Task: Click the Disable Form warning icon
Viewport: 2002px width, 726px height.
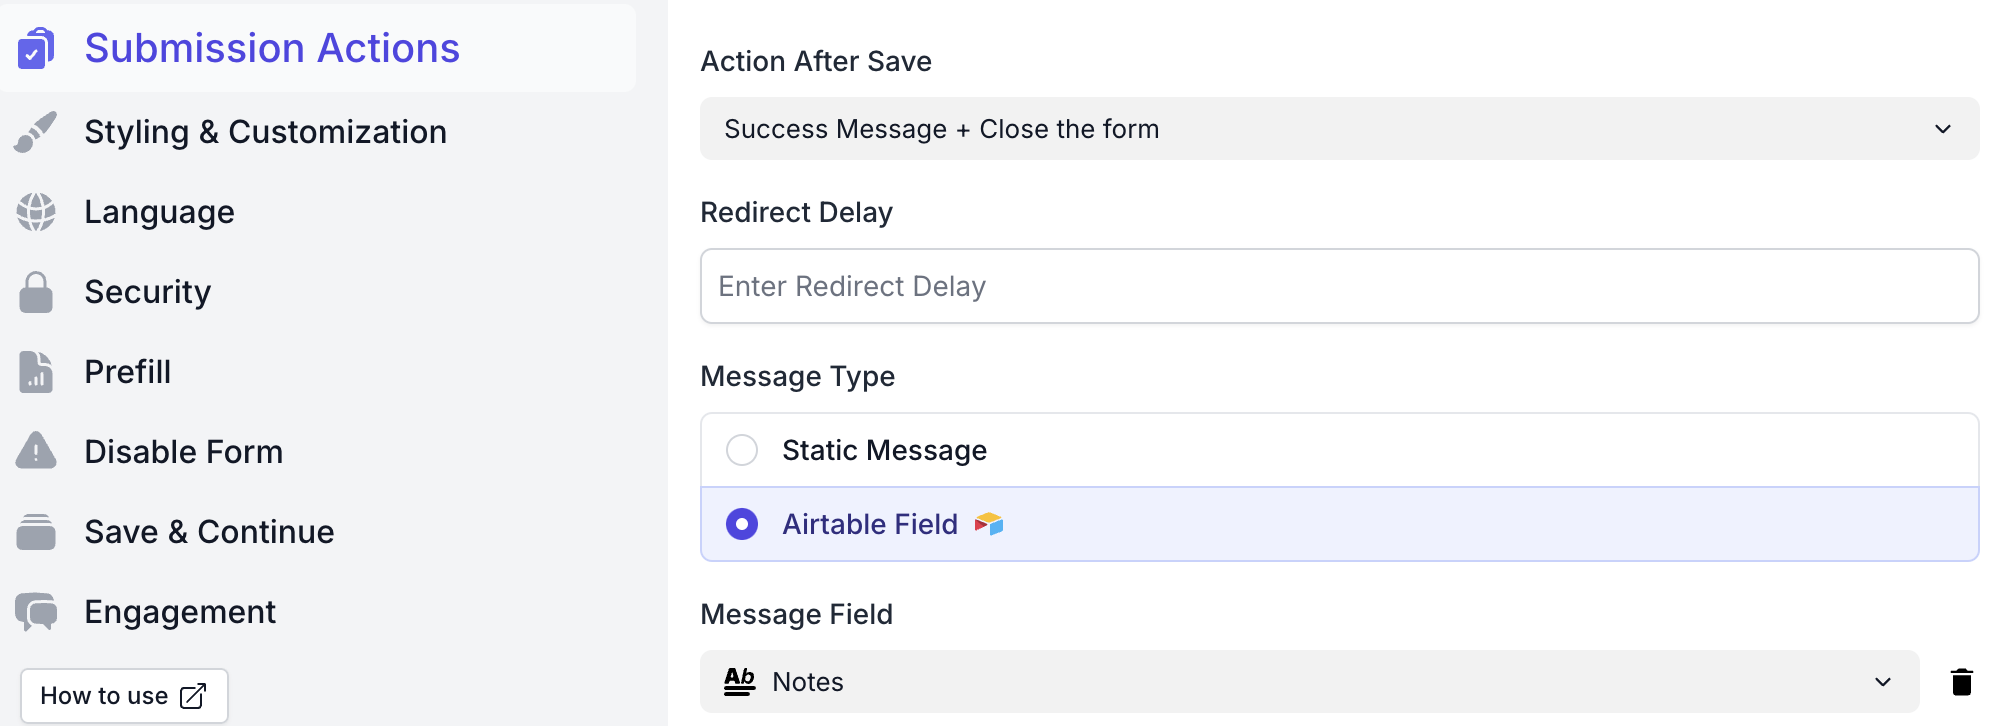Action: 36,452
